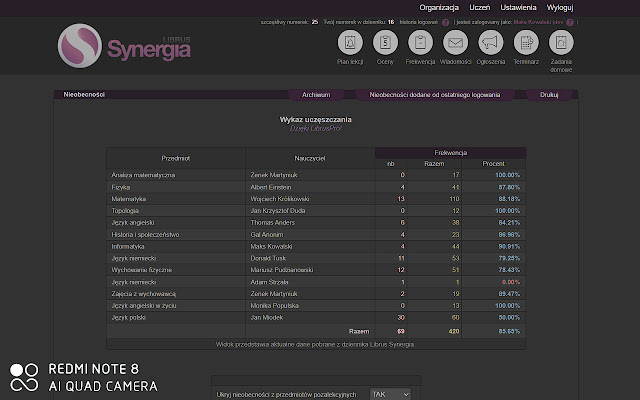Click the 88.18% Matematyka percentage
This screenshot has width=640, height=400.
[x=509, y=199]
